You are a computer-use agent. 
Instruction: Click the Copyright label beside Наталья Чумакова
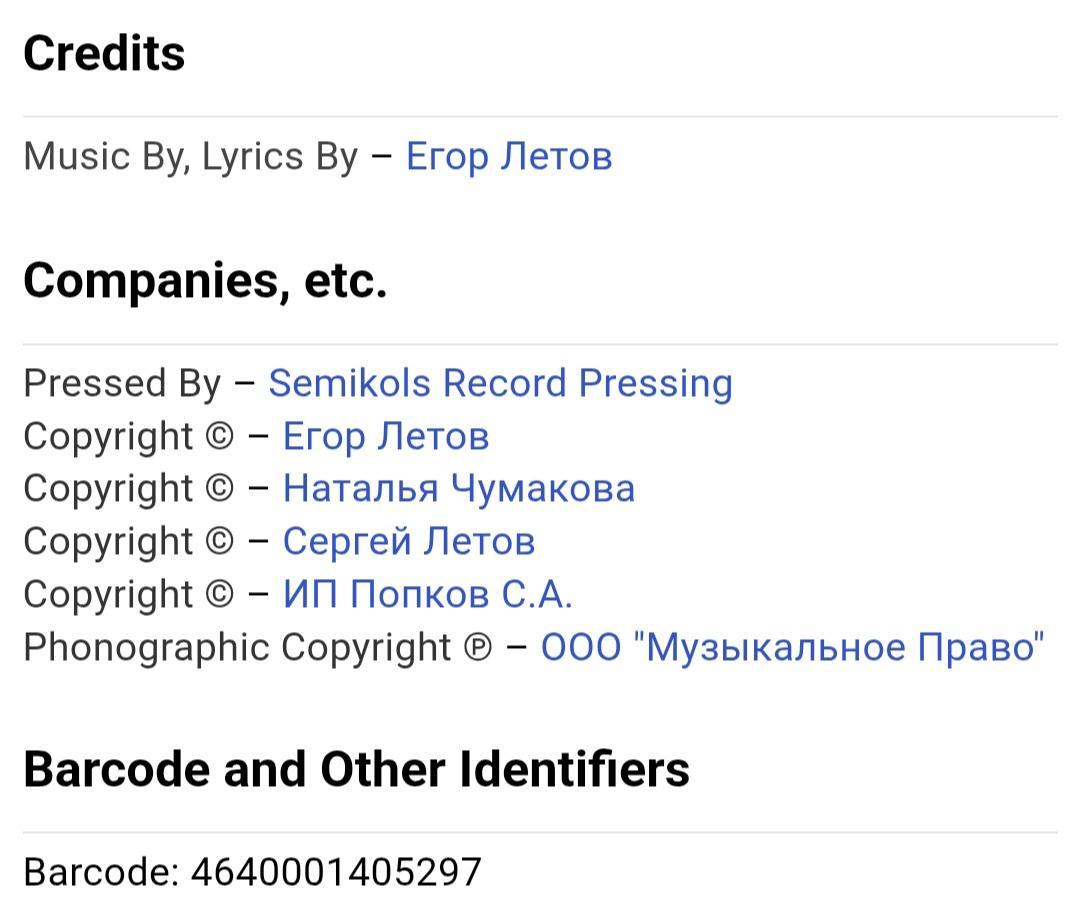tap(108, 488)
